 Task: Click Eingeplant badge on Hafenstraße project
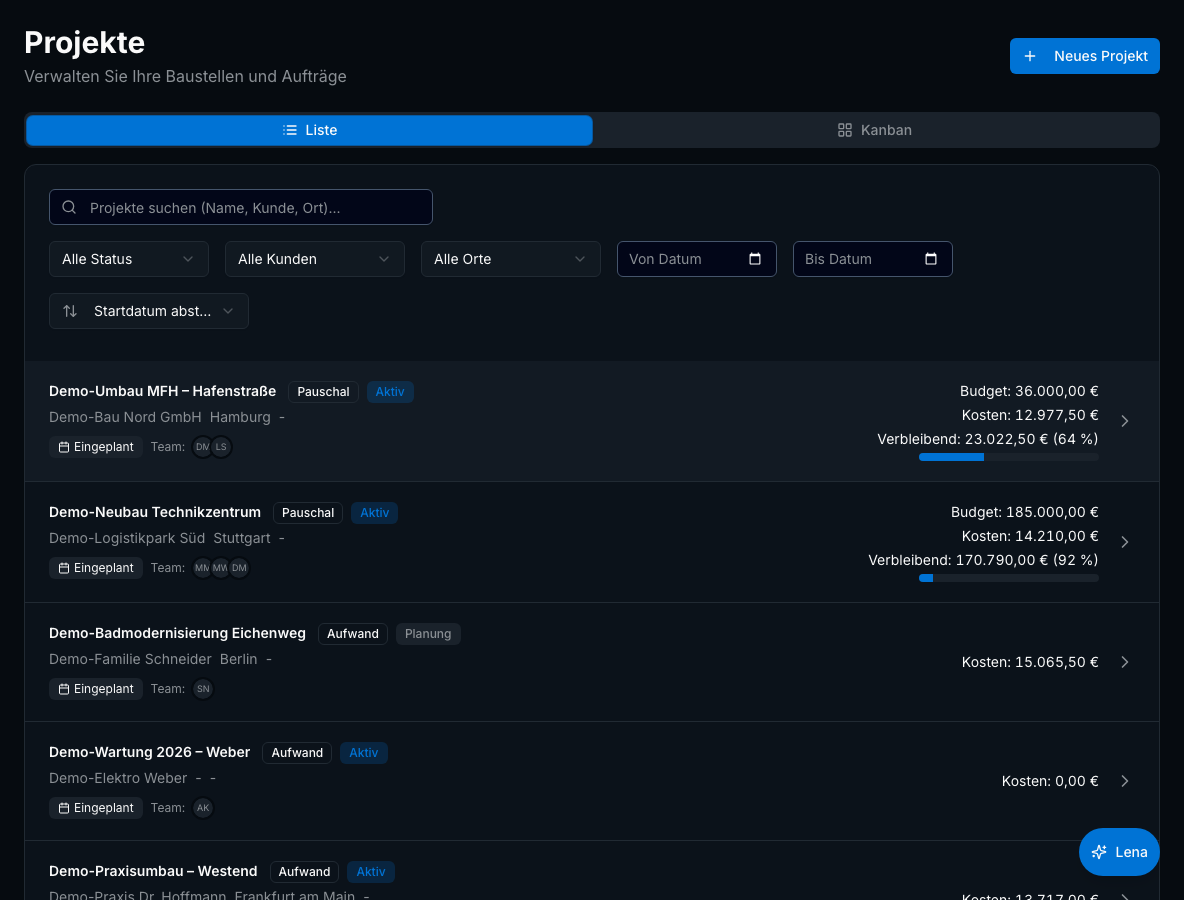coord(96,447)
